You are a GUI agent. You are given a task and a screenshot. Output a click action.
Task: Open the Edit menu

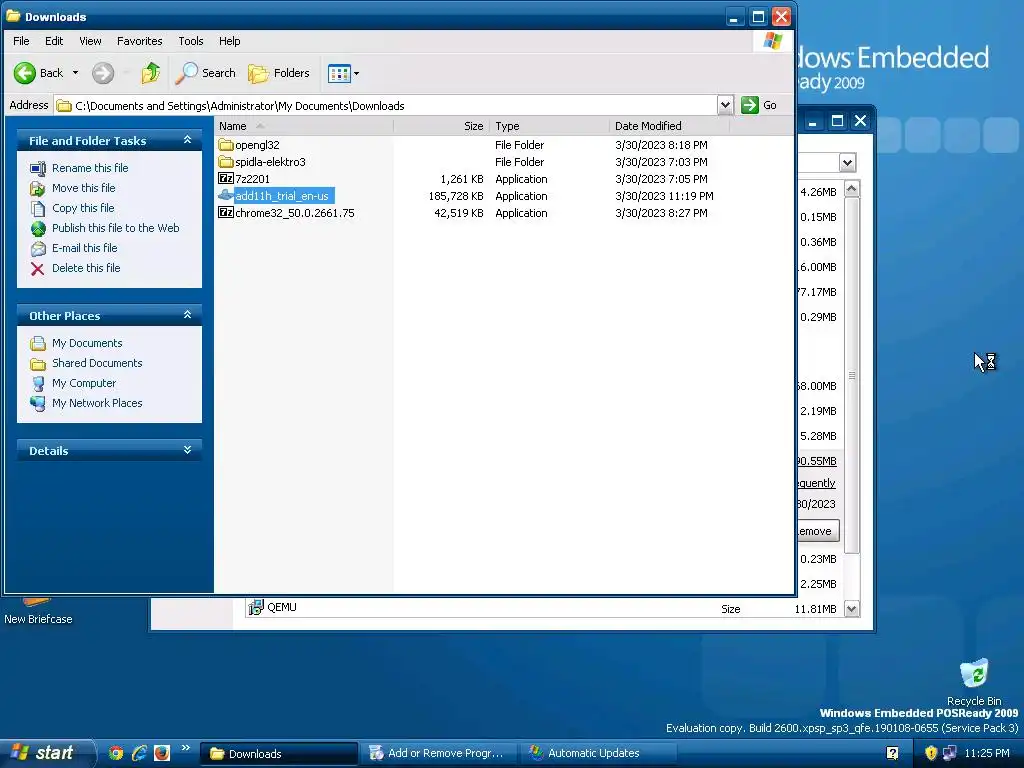tap(54, 41)
